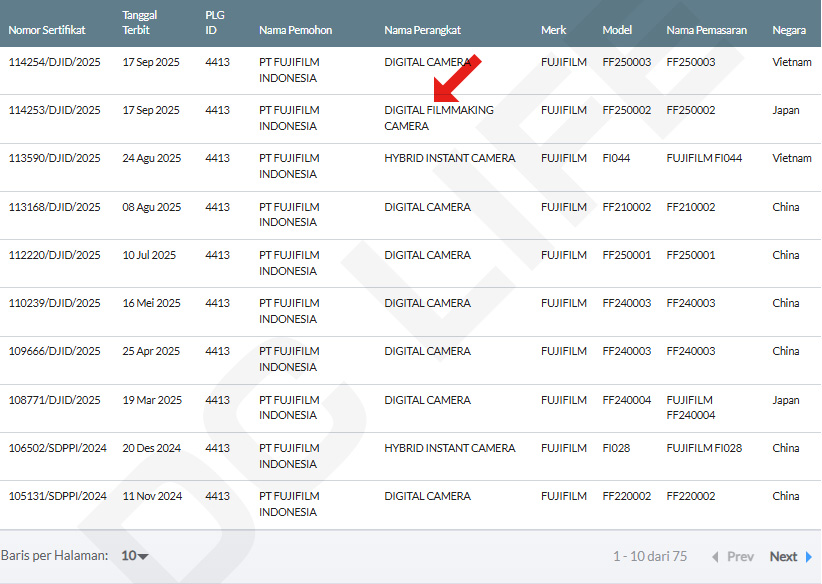Image resolution: width=822 pixels, height=584 pixels.
Task: Select the Nama Pemasaran column header
Action: pos(706,30)
